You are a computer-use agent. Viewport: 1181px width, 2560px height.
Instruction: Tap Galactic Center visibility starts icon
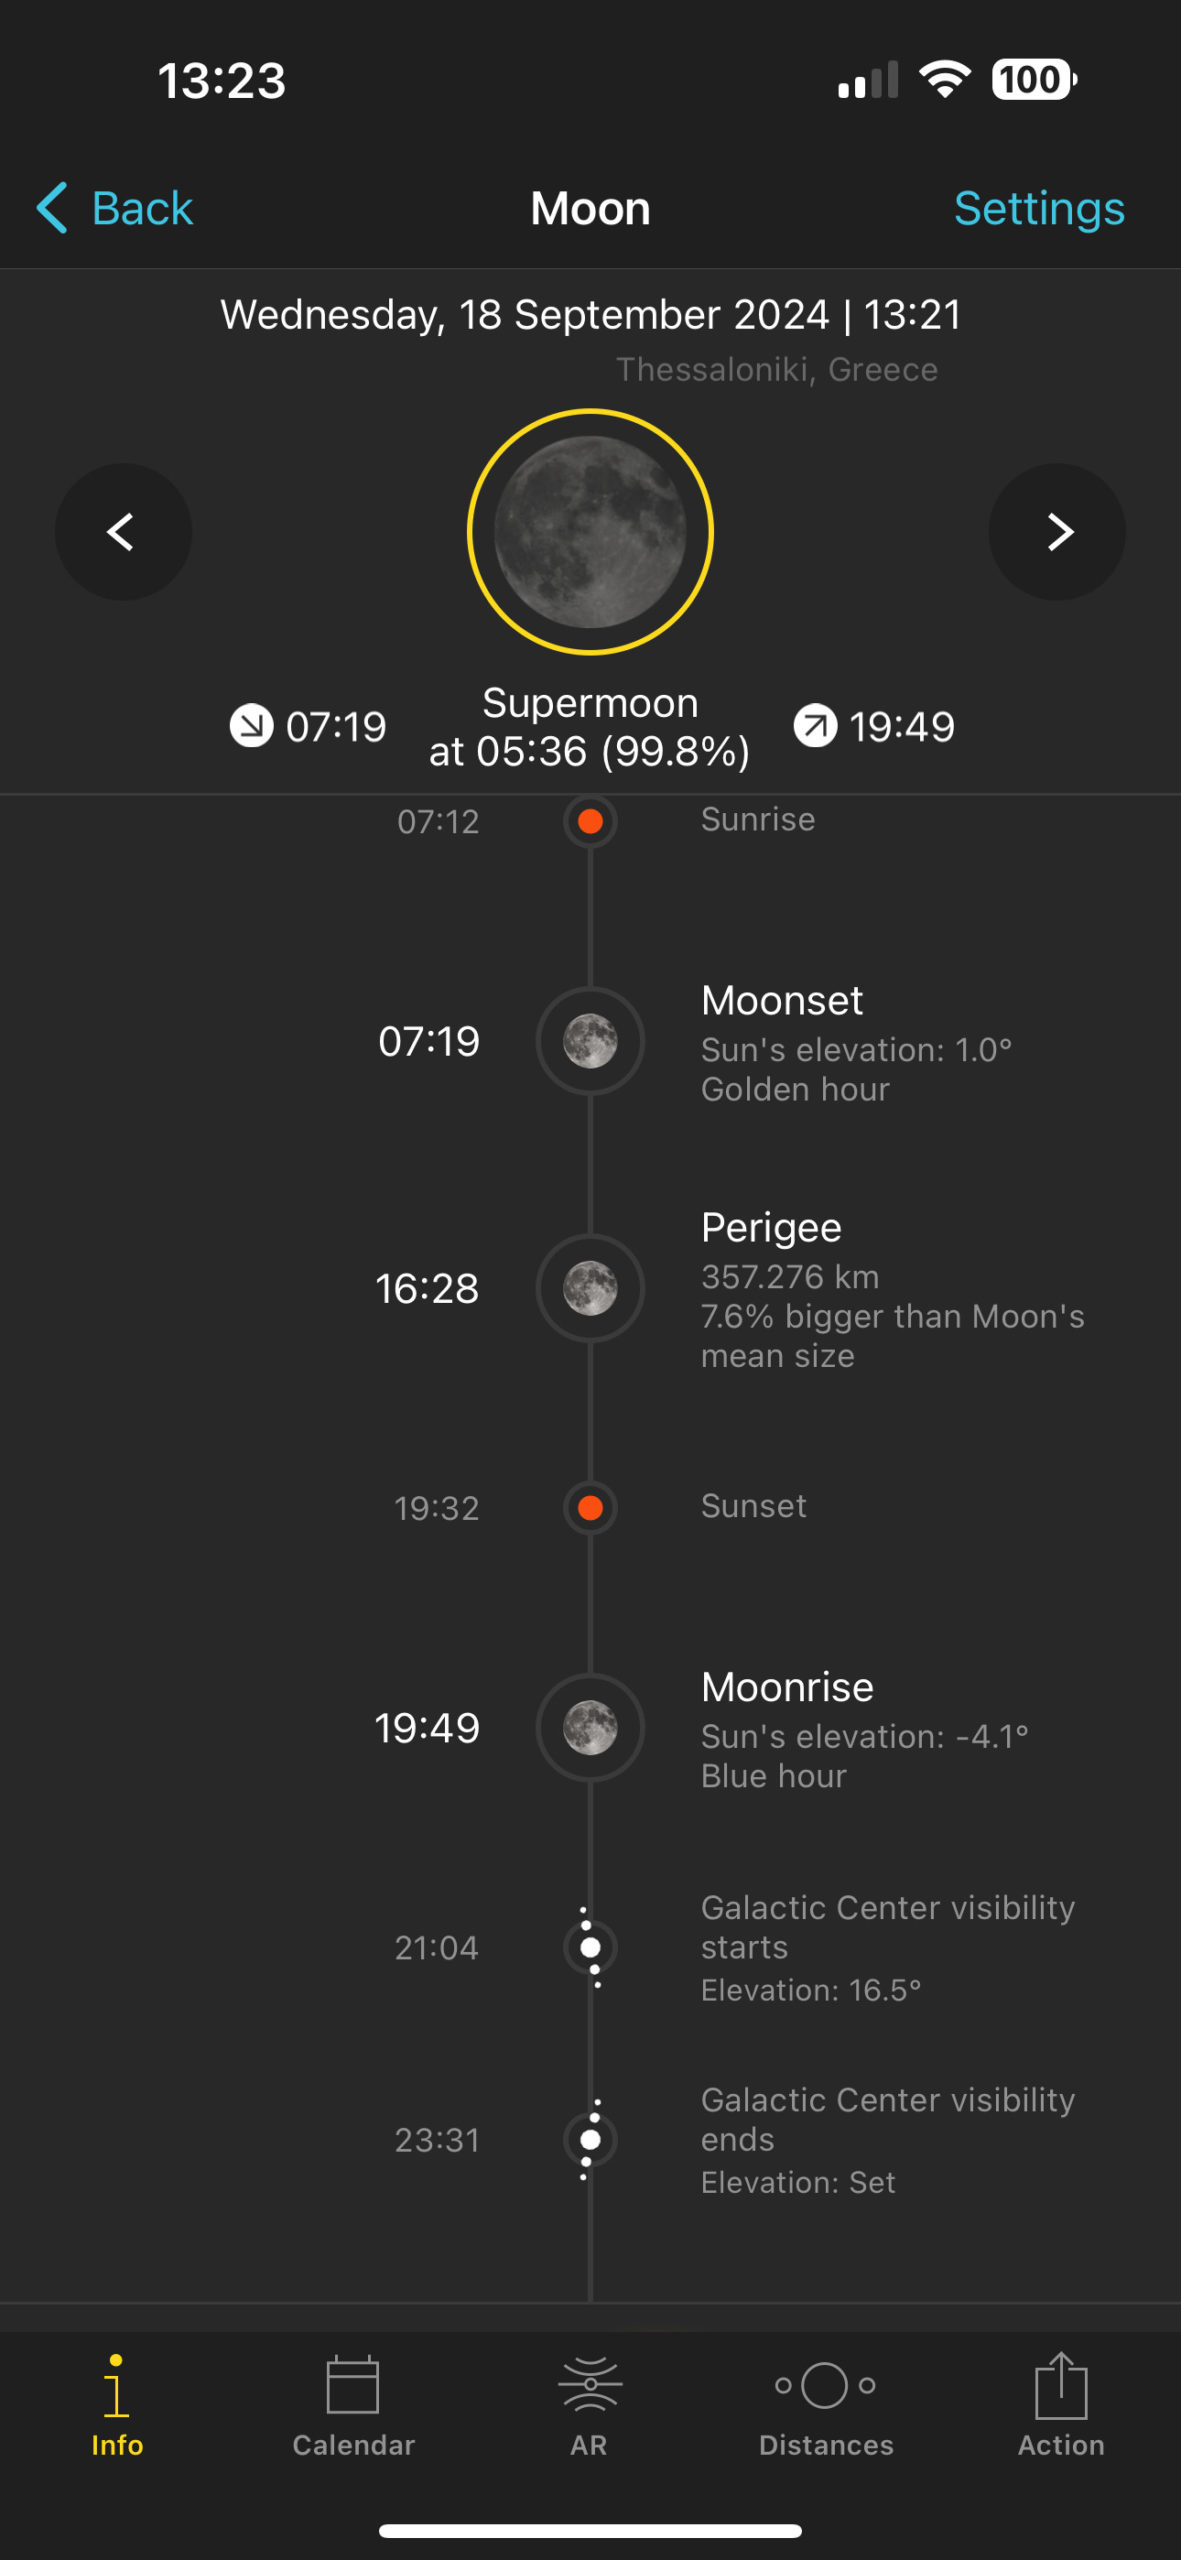point(590,1947)
